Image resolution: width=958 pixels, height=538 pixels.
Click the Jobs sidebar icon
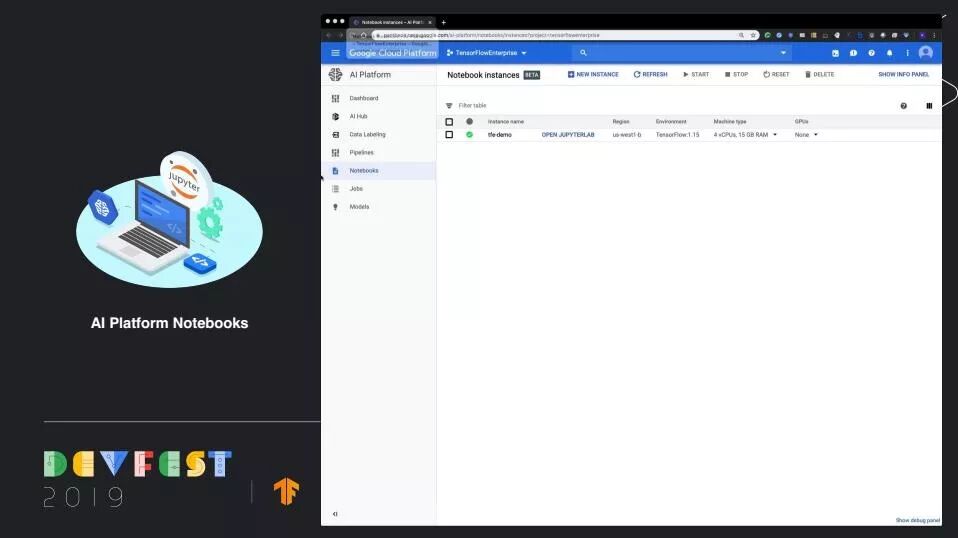[x=335, y=189]
